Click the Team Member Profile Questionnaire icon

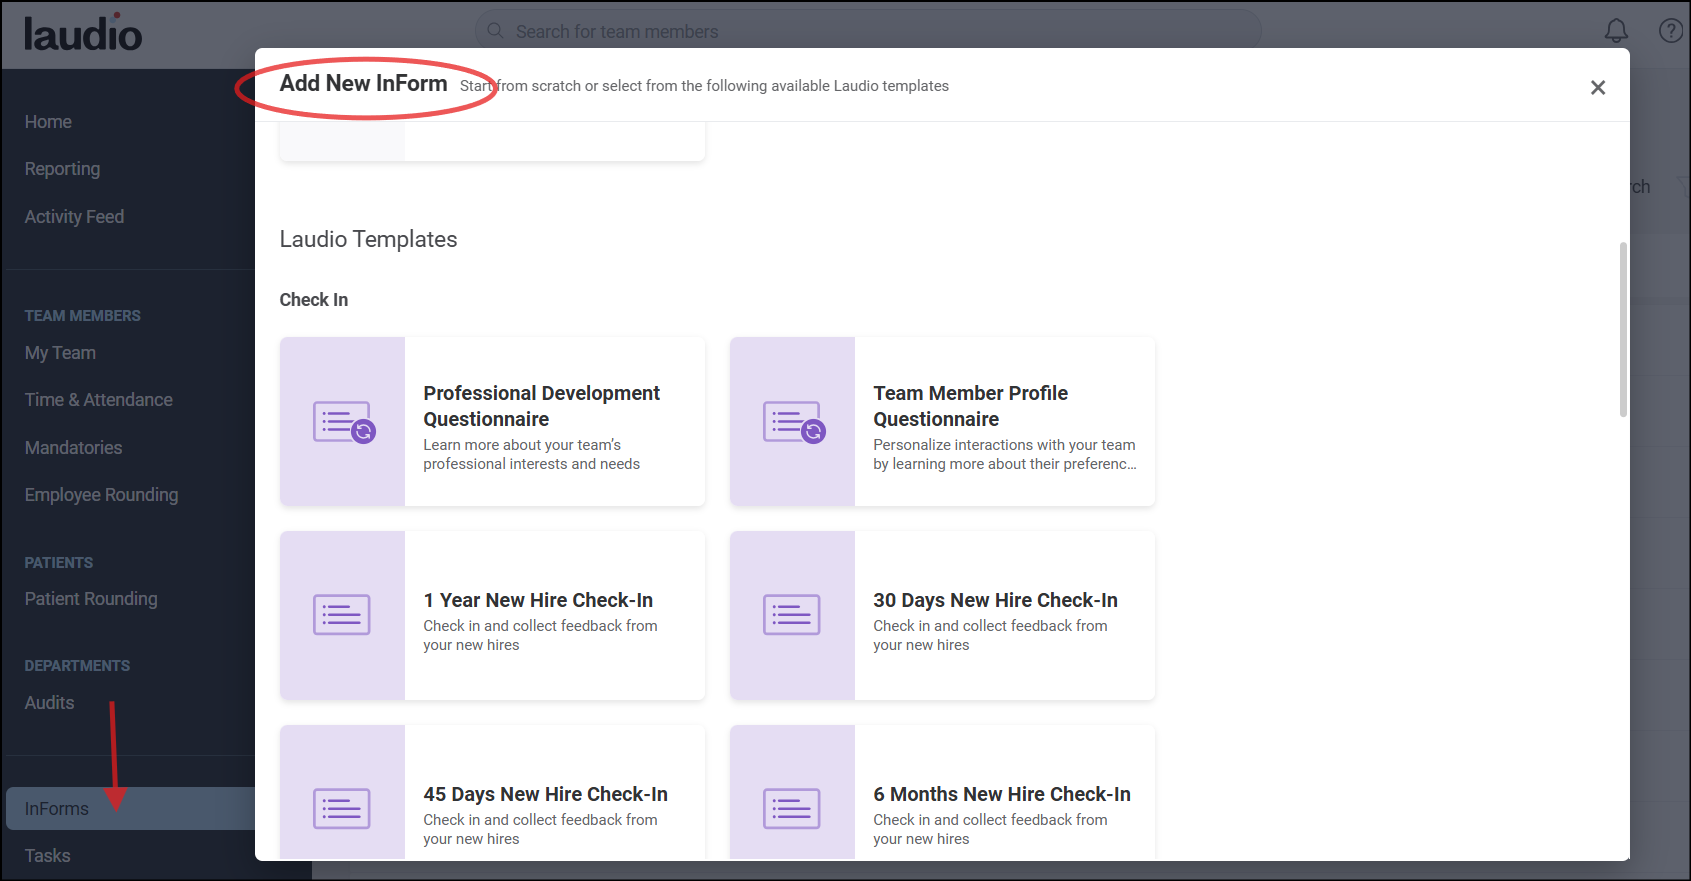click(794, 422)
